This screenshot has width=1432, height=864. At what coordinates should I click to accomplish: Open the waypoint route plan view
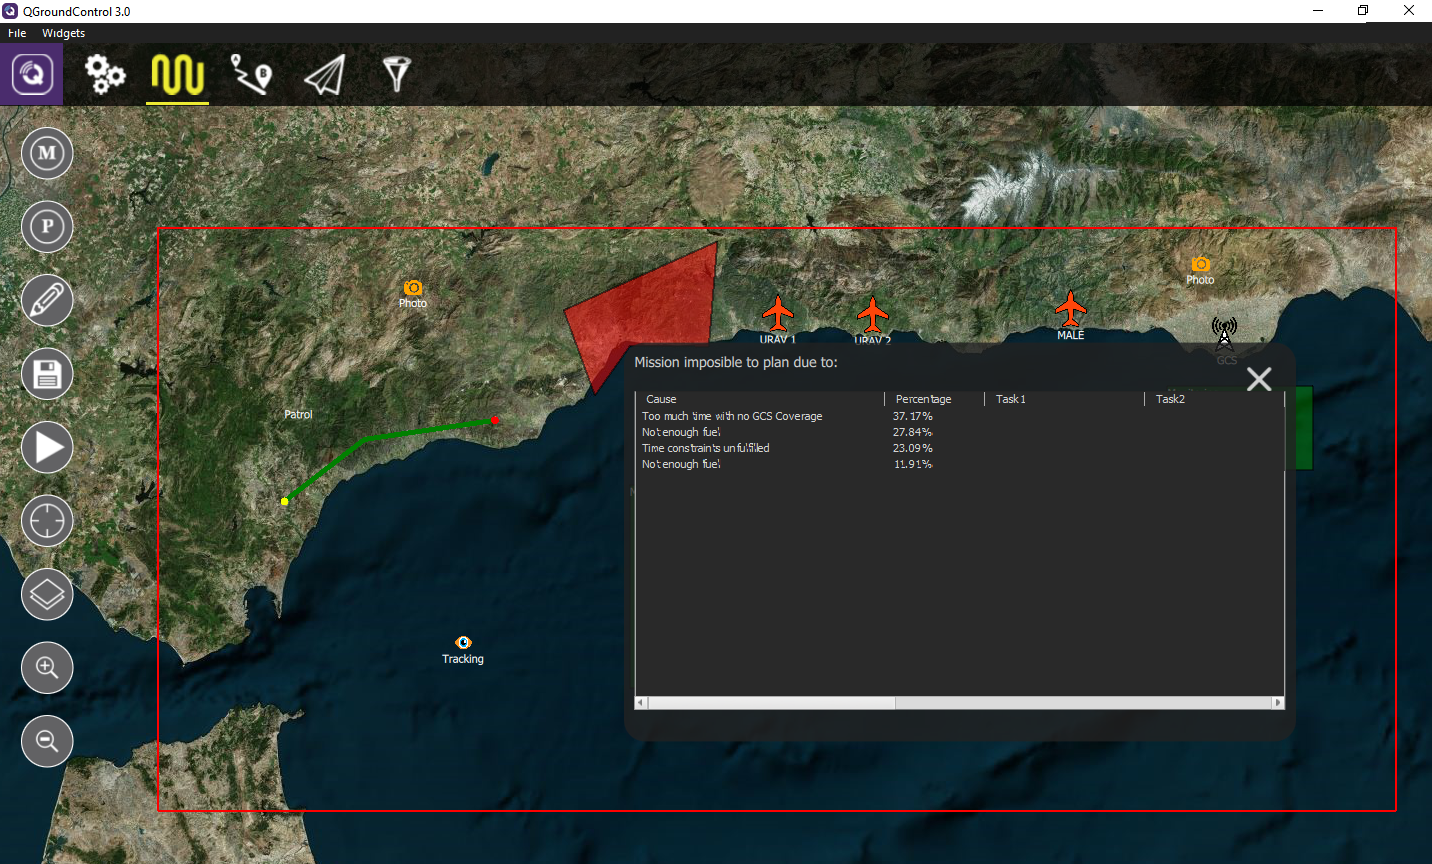(251, 74)
